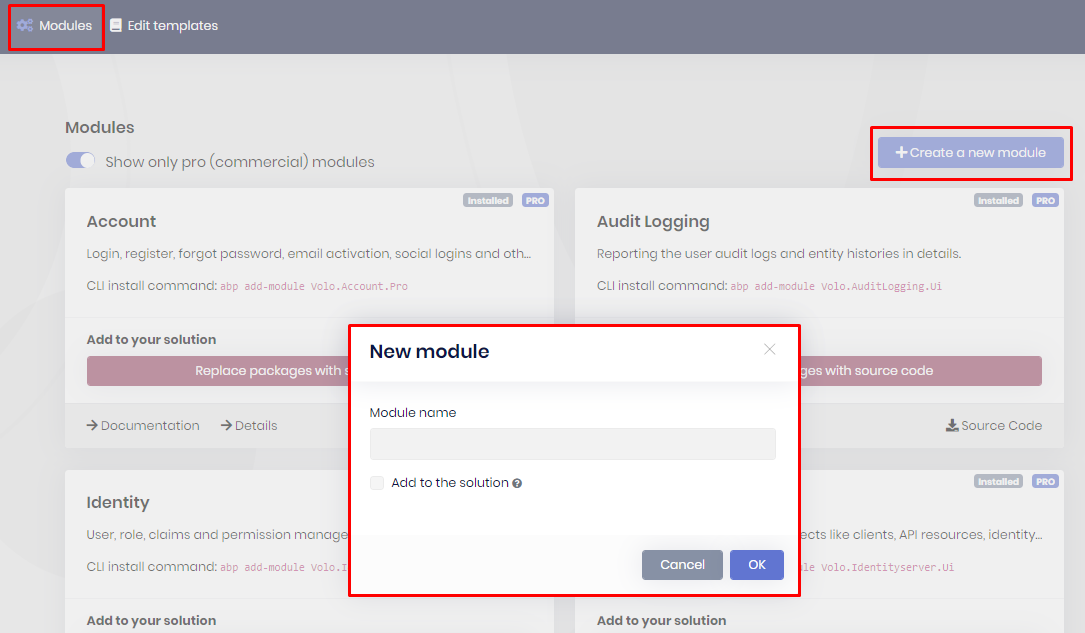Select the Modules tab
The width and height of the screenshot is (1085, 633).
56,26
